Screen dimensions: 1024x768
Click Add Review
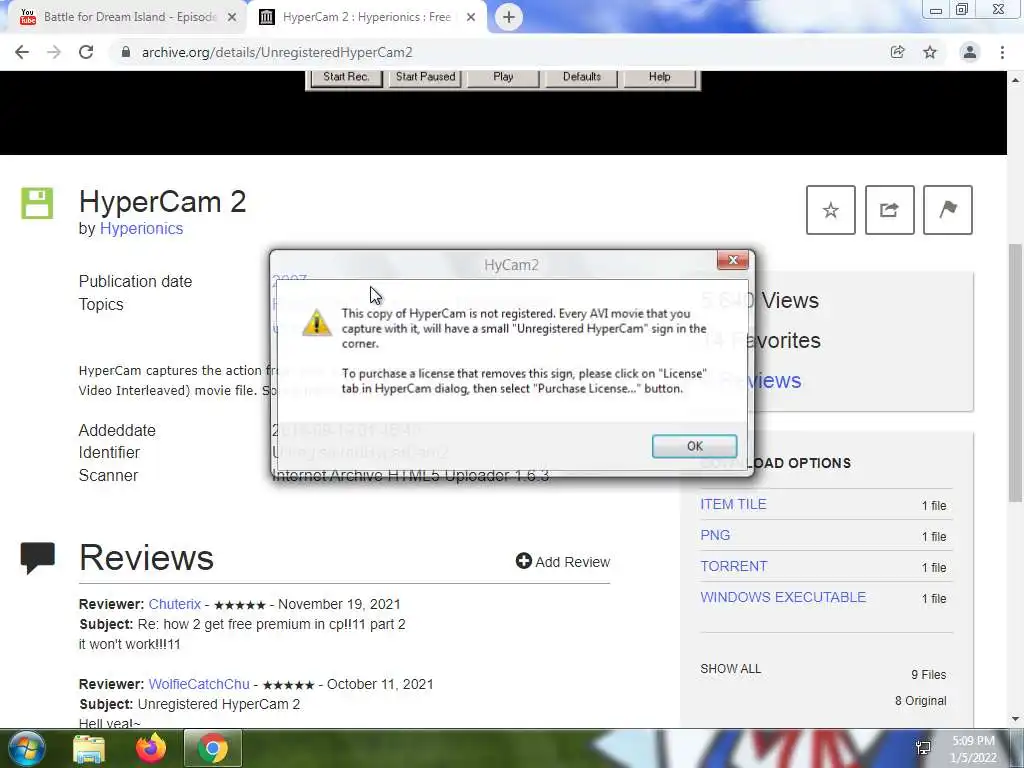563,562
